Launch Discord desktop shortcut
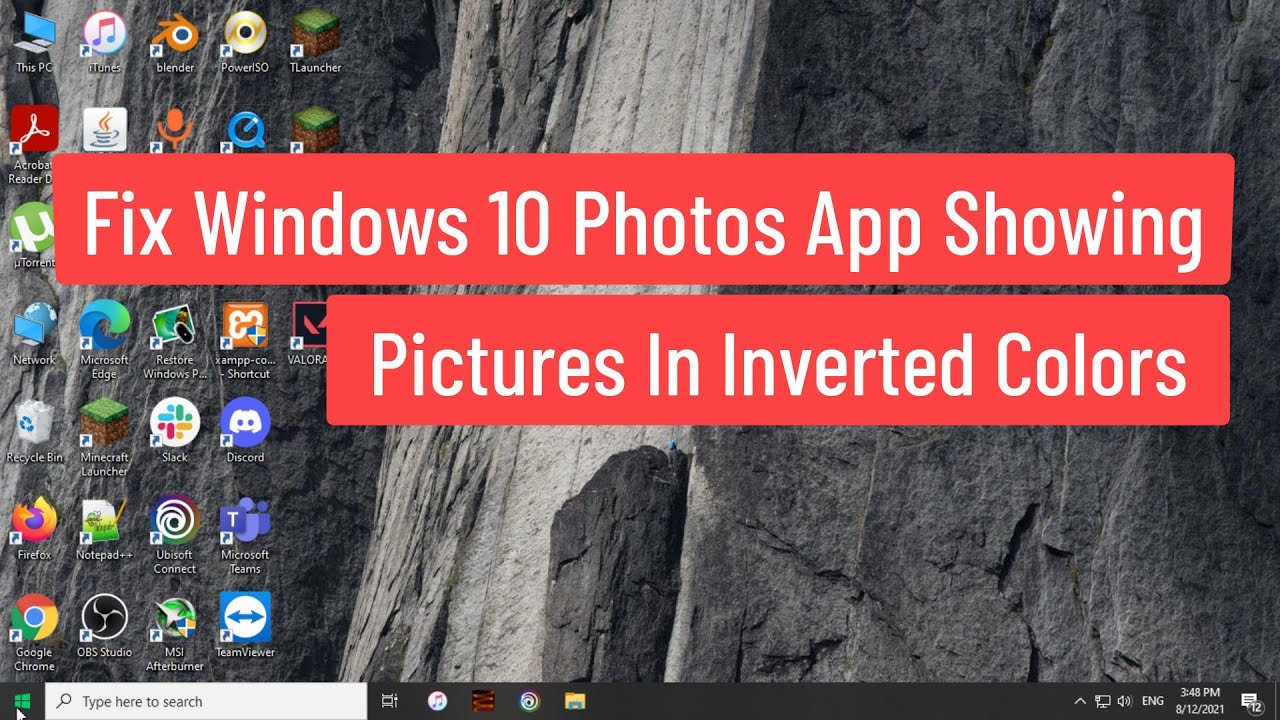 click(245, 431)
